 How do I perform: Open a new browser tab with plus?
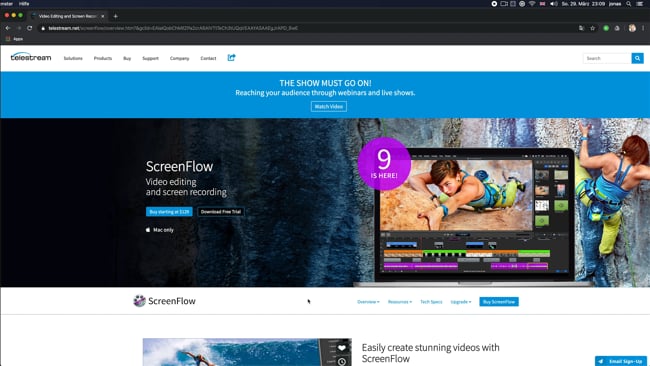tap(116, 16)
